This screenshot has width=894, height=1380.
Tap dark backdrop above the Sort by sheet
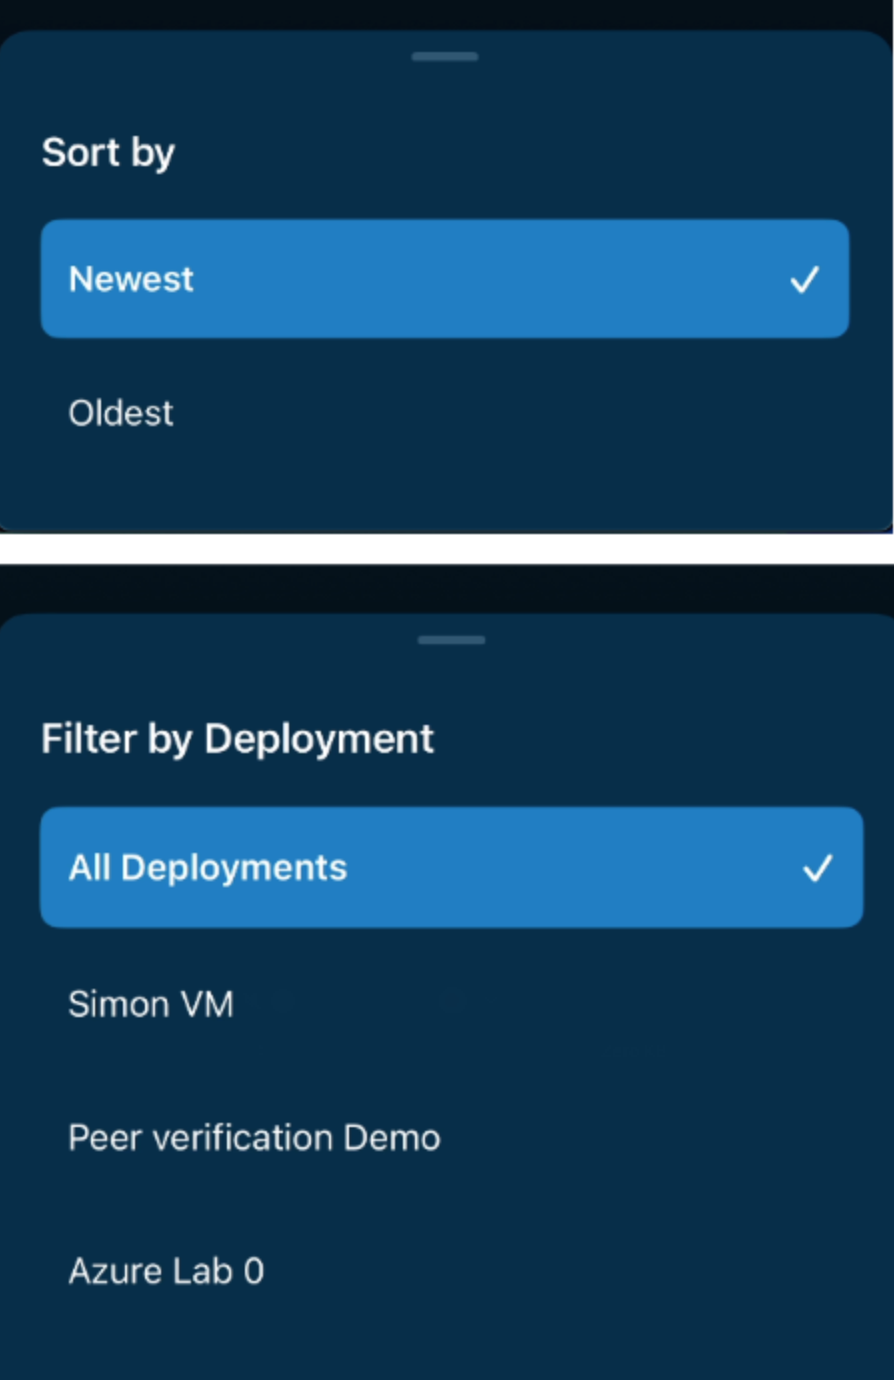coord(445,12)
